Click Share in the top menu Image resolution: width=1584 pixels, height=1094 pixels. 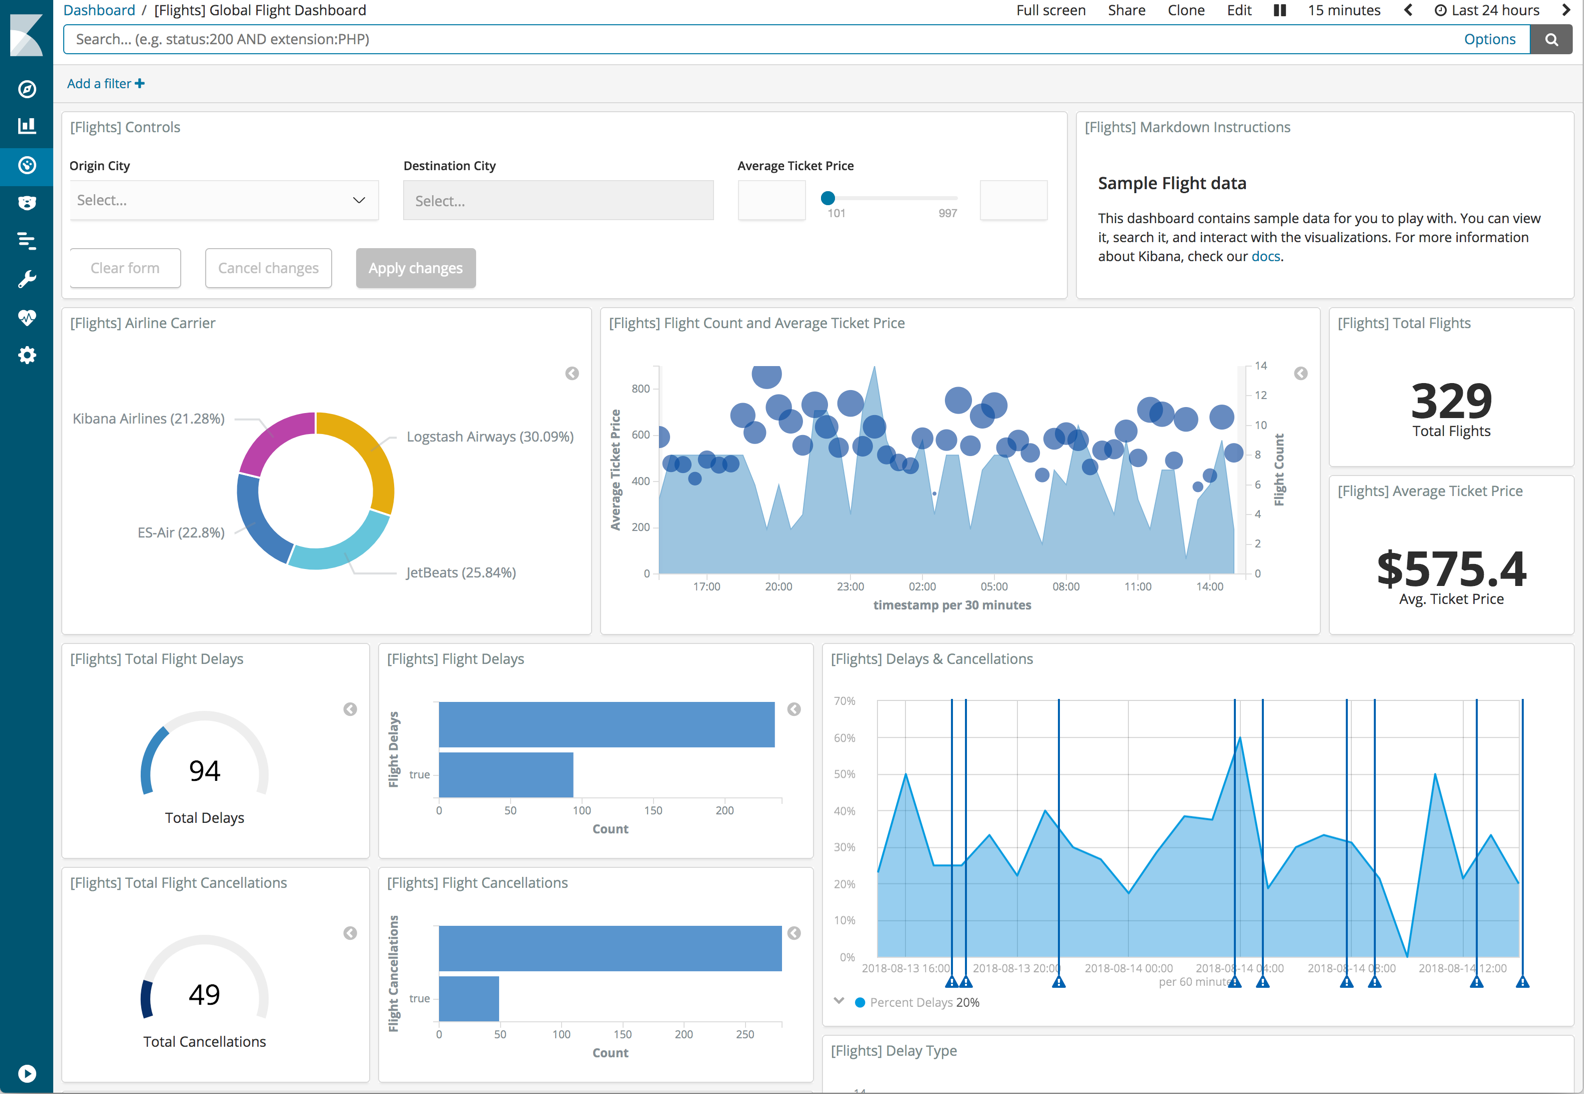[1126, 10]
